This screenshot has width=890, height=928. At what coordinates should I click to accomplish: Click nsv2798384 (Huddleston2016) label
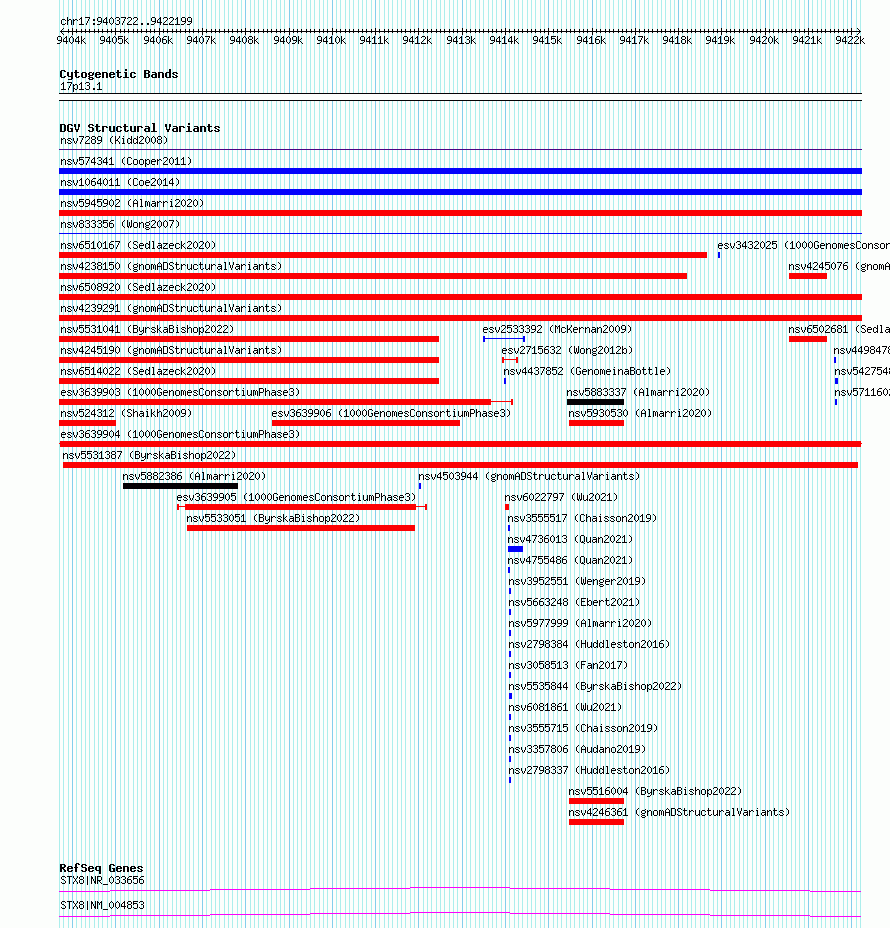coord(589,645)
